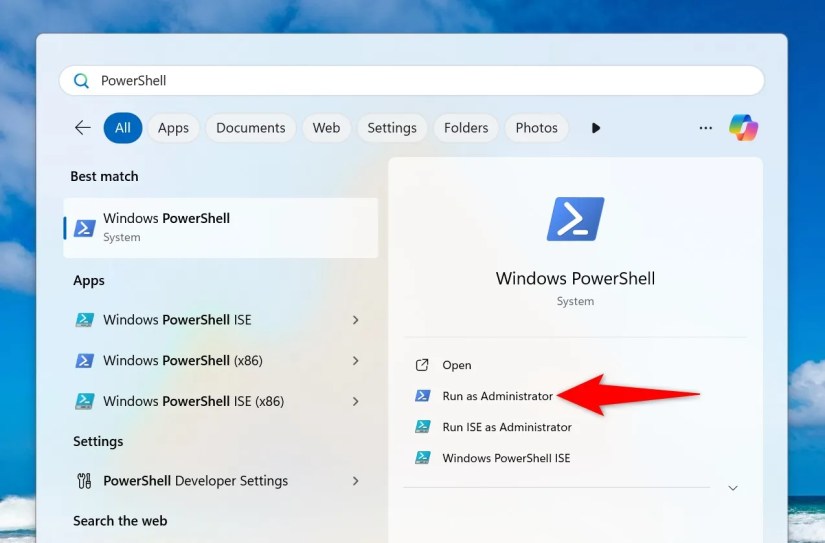This screenshot has width=825, height=543.
Task: Click the Windows PowerShell best match icon
Action: [x=85, y=228]
